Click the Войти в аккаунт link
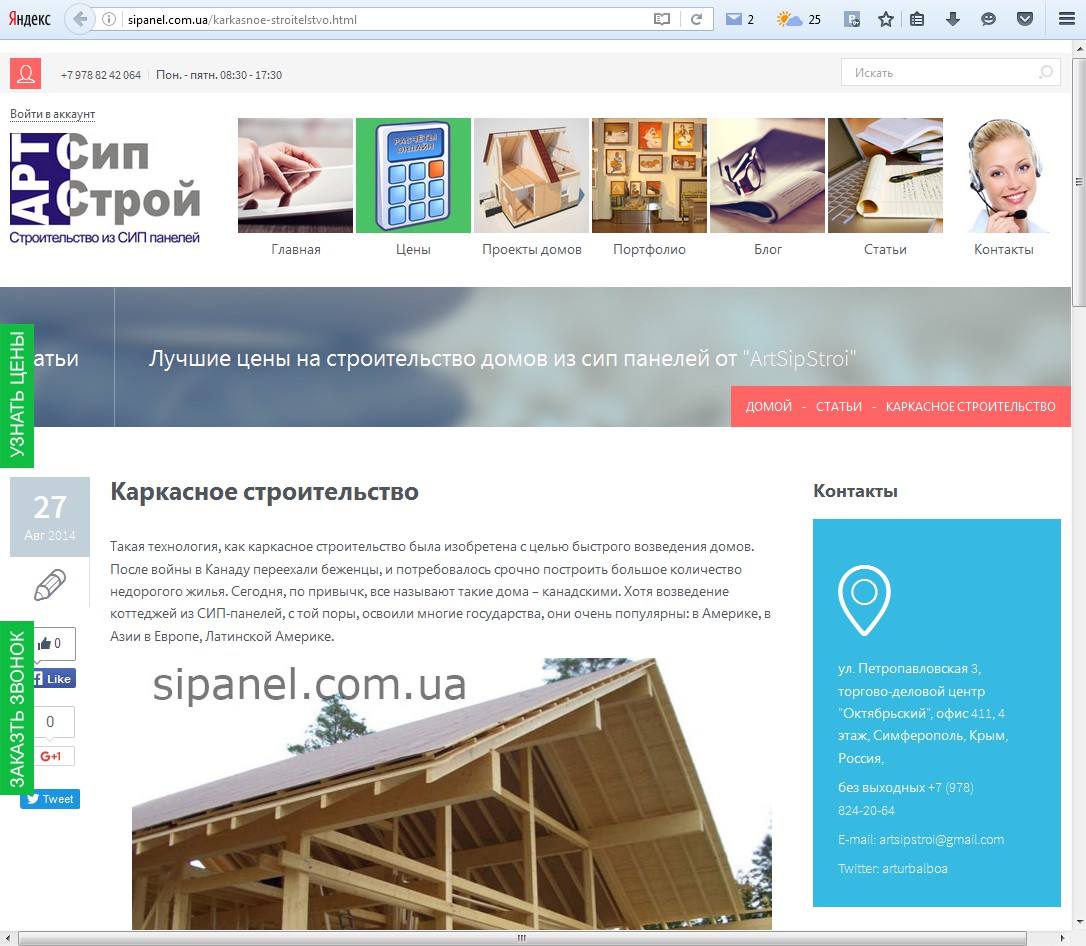The image size is (1086, 946). [x=53, y=114]
